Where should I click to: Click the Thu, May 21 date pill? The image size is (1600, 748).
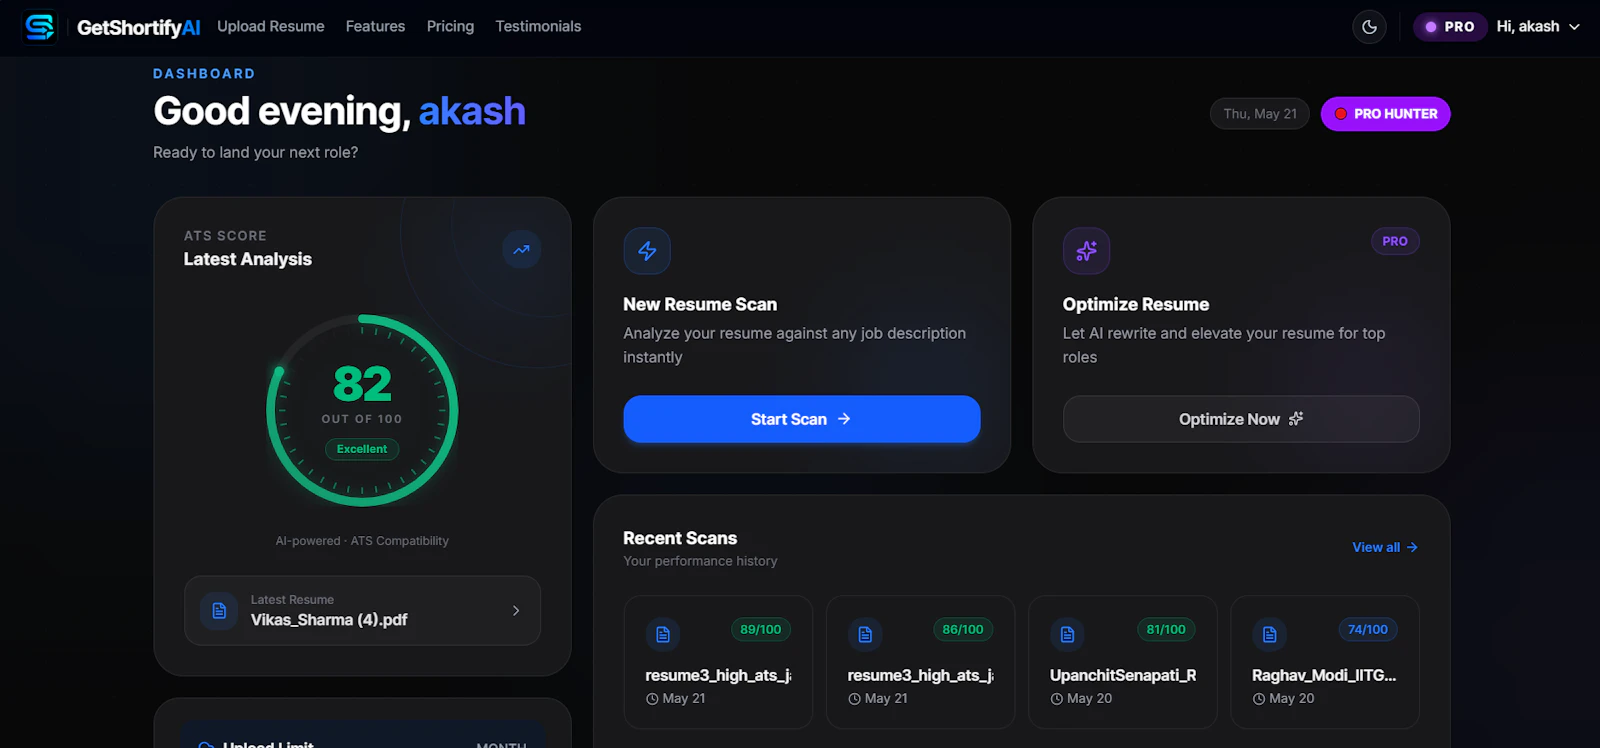tap(1260, 114)
